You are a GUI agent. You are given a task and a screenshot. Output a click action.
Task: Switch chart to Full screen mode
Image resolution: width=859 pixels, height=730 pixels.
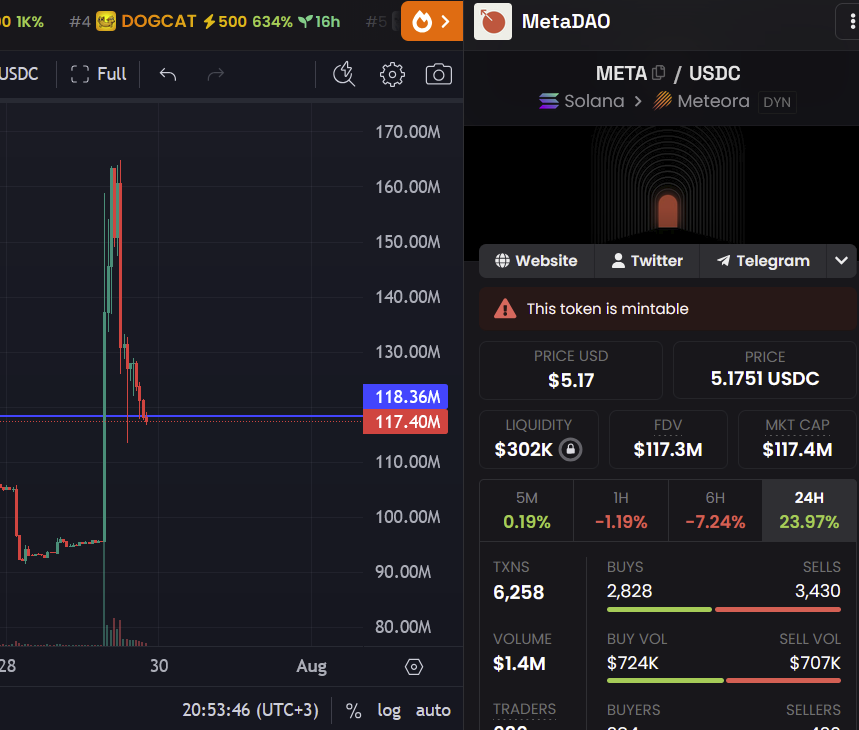[x=99, y=74]
